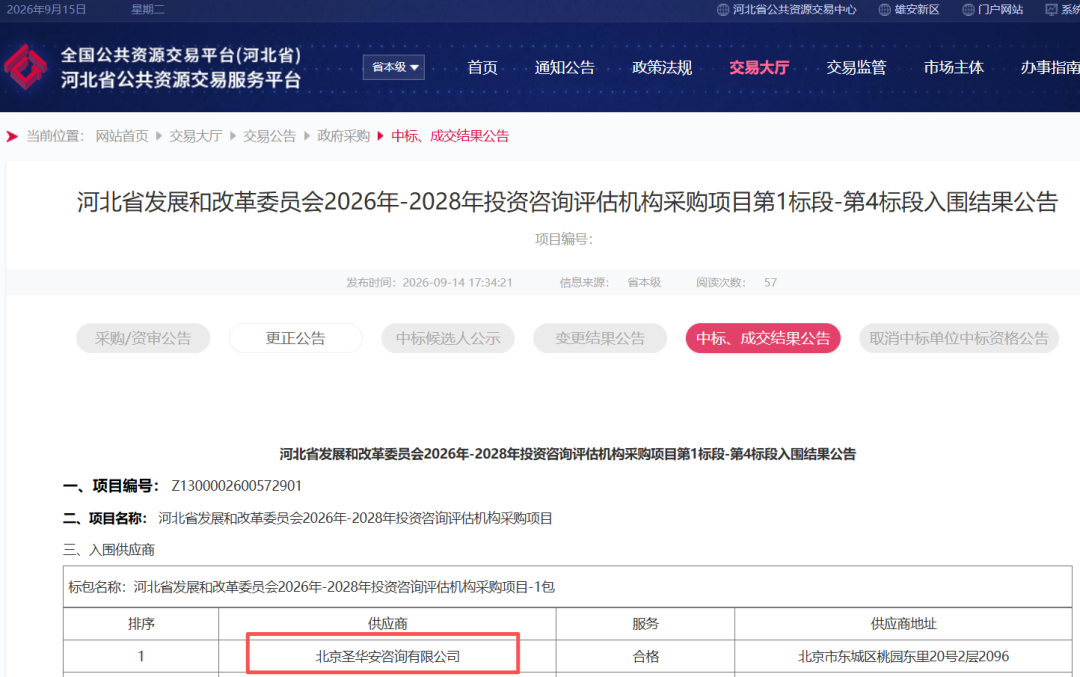Image resolution: width=1080 pixels, height=677 pixels.
Task: Open 门户网站 top link
Action: (1000, 10)
